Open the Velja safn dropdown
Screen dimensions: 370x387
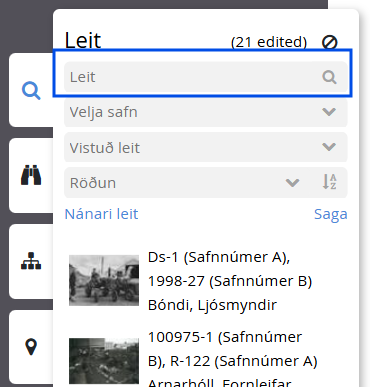(206, 112)
